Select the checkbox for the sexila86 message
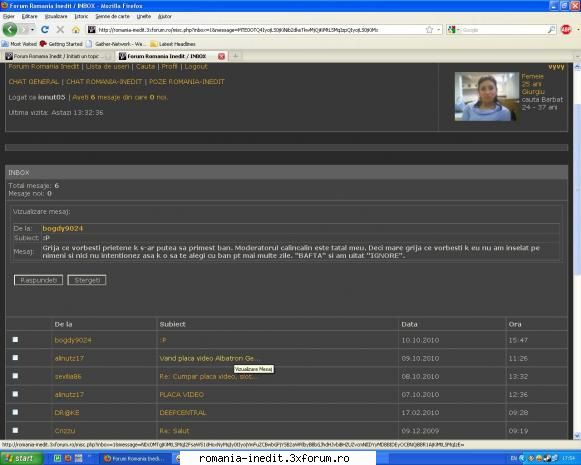The height and width of the screenshot is (465, 581). (15, 376)
